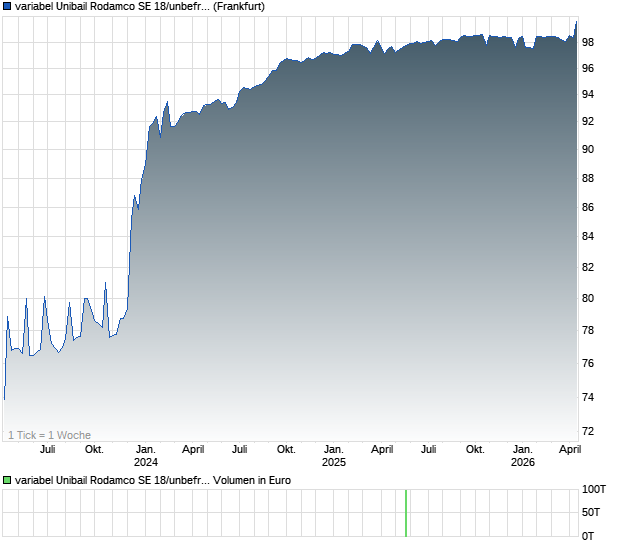Viewport: 620px width, 546px height.
Task: Click the Volumen in Euro chart title
Action: (x=153, y=480)
